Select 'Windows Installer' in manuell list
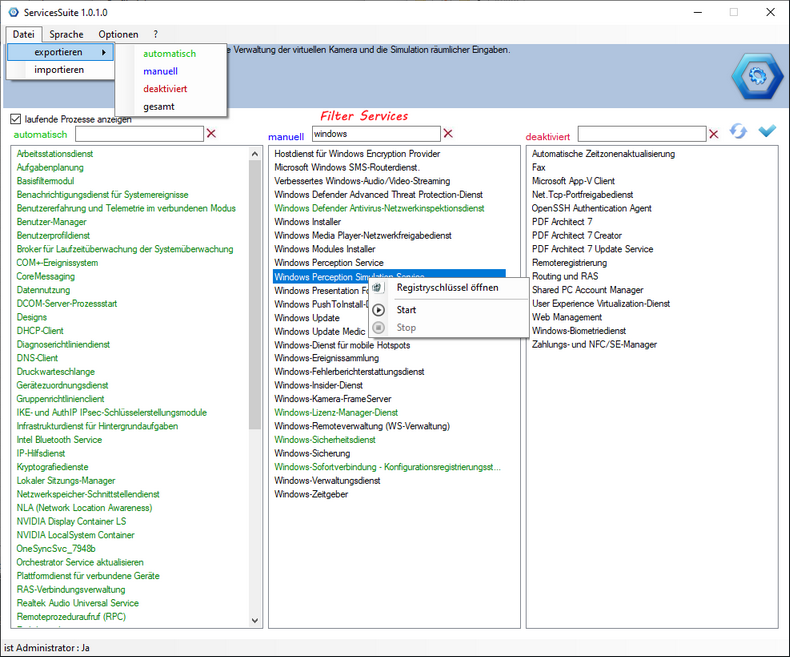Screen dimensions: 790x657 307,222
